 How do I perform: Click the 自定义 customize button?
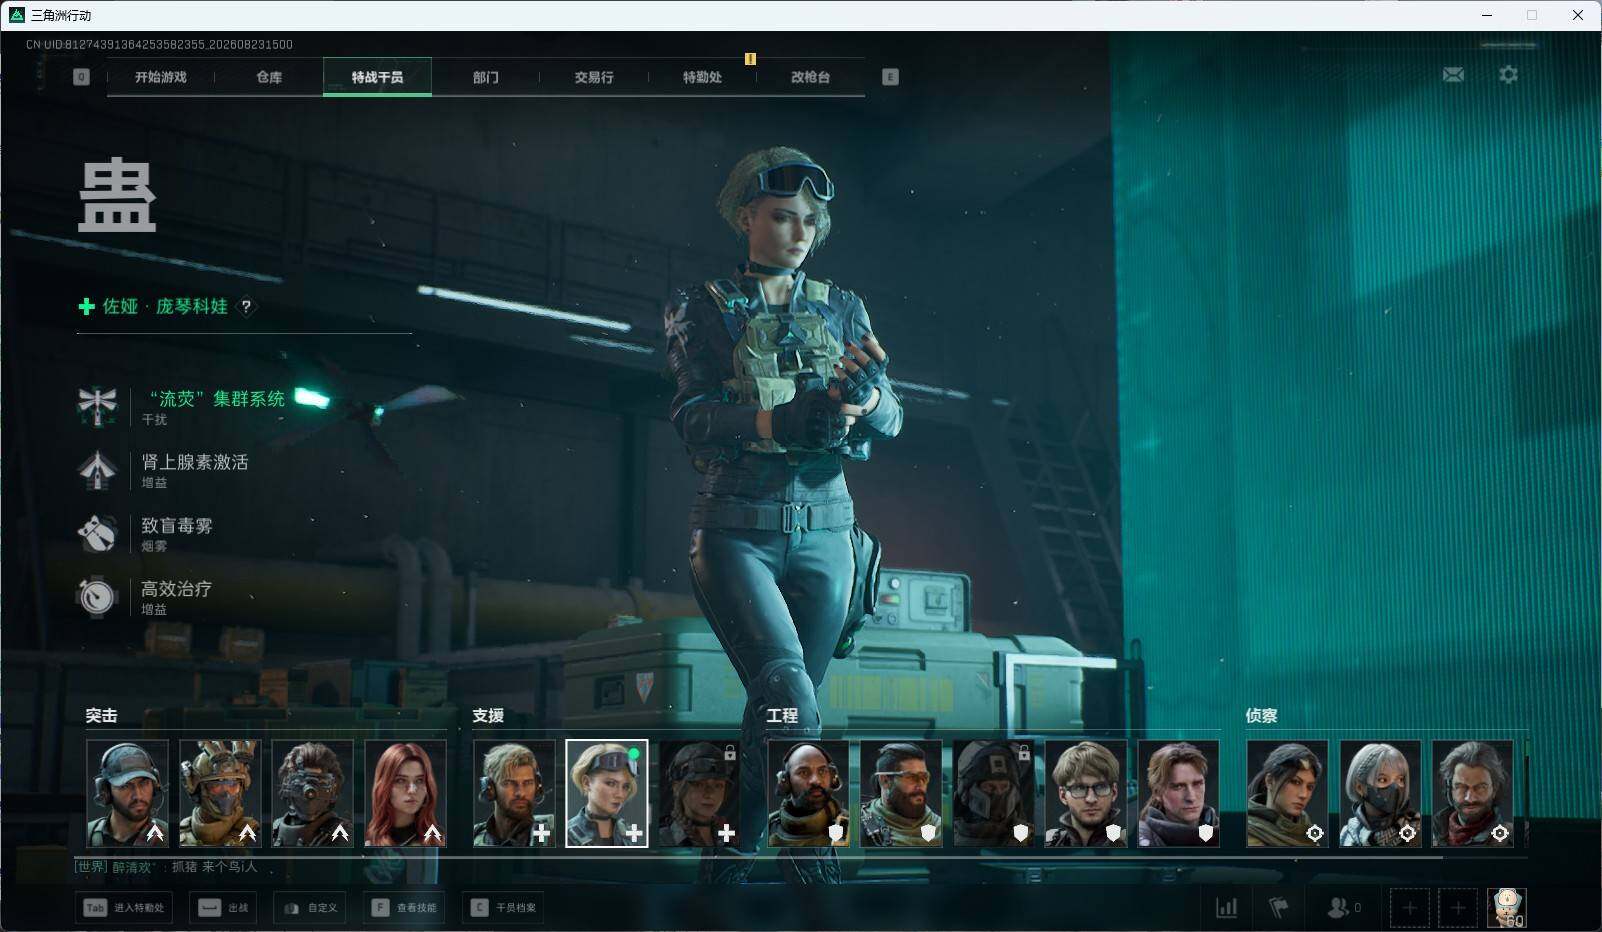pos(310,908)
